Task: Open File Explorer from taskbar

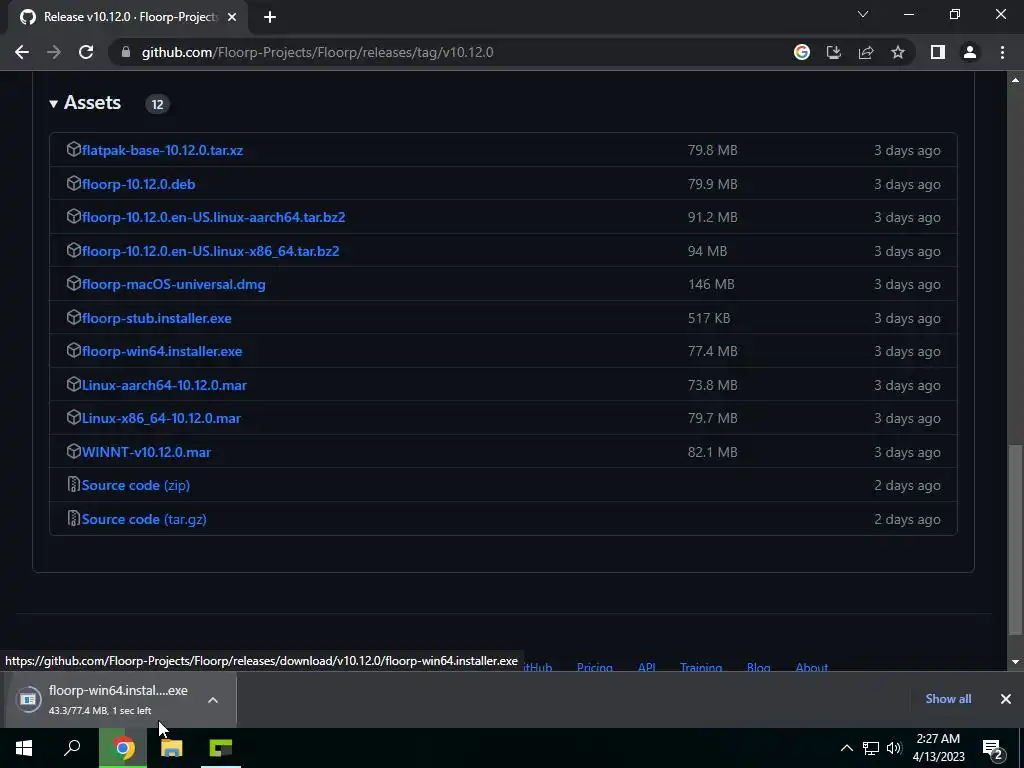Action: [x=172, y=748]
